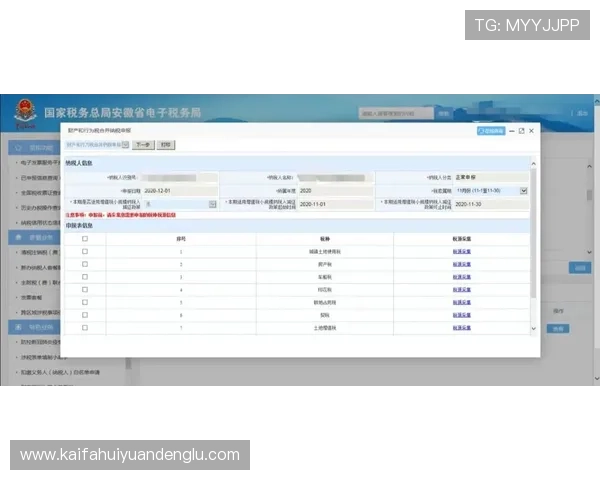Maximize the tax declaration dialog

(521, 131)
